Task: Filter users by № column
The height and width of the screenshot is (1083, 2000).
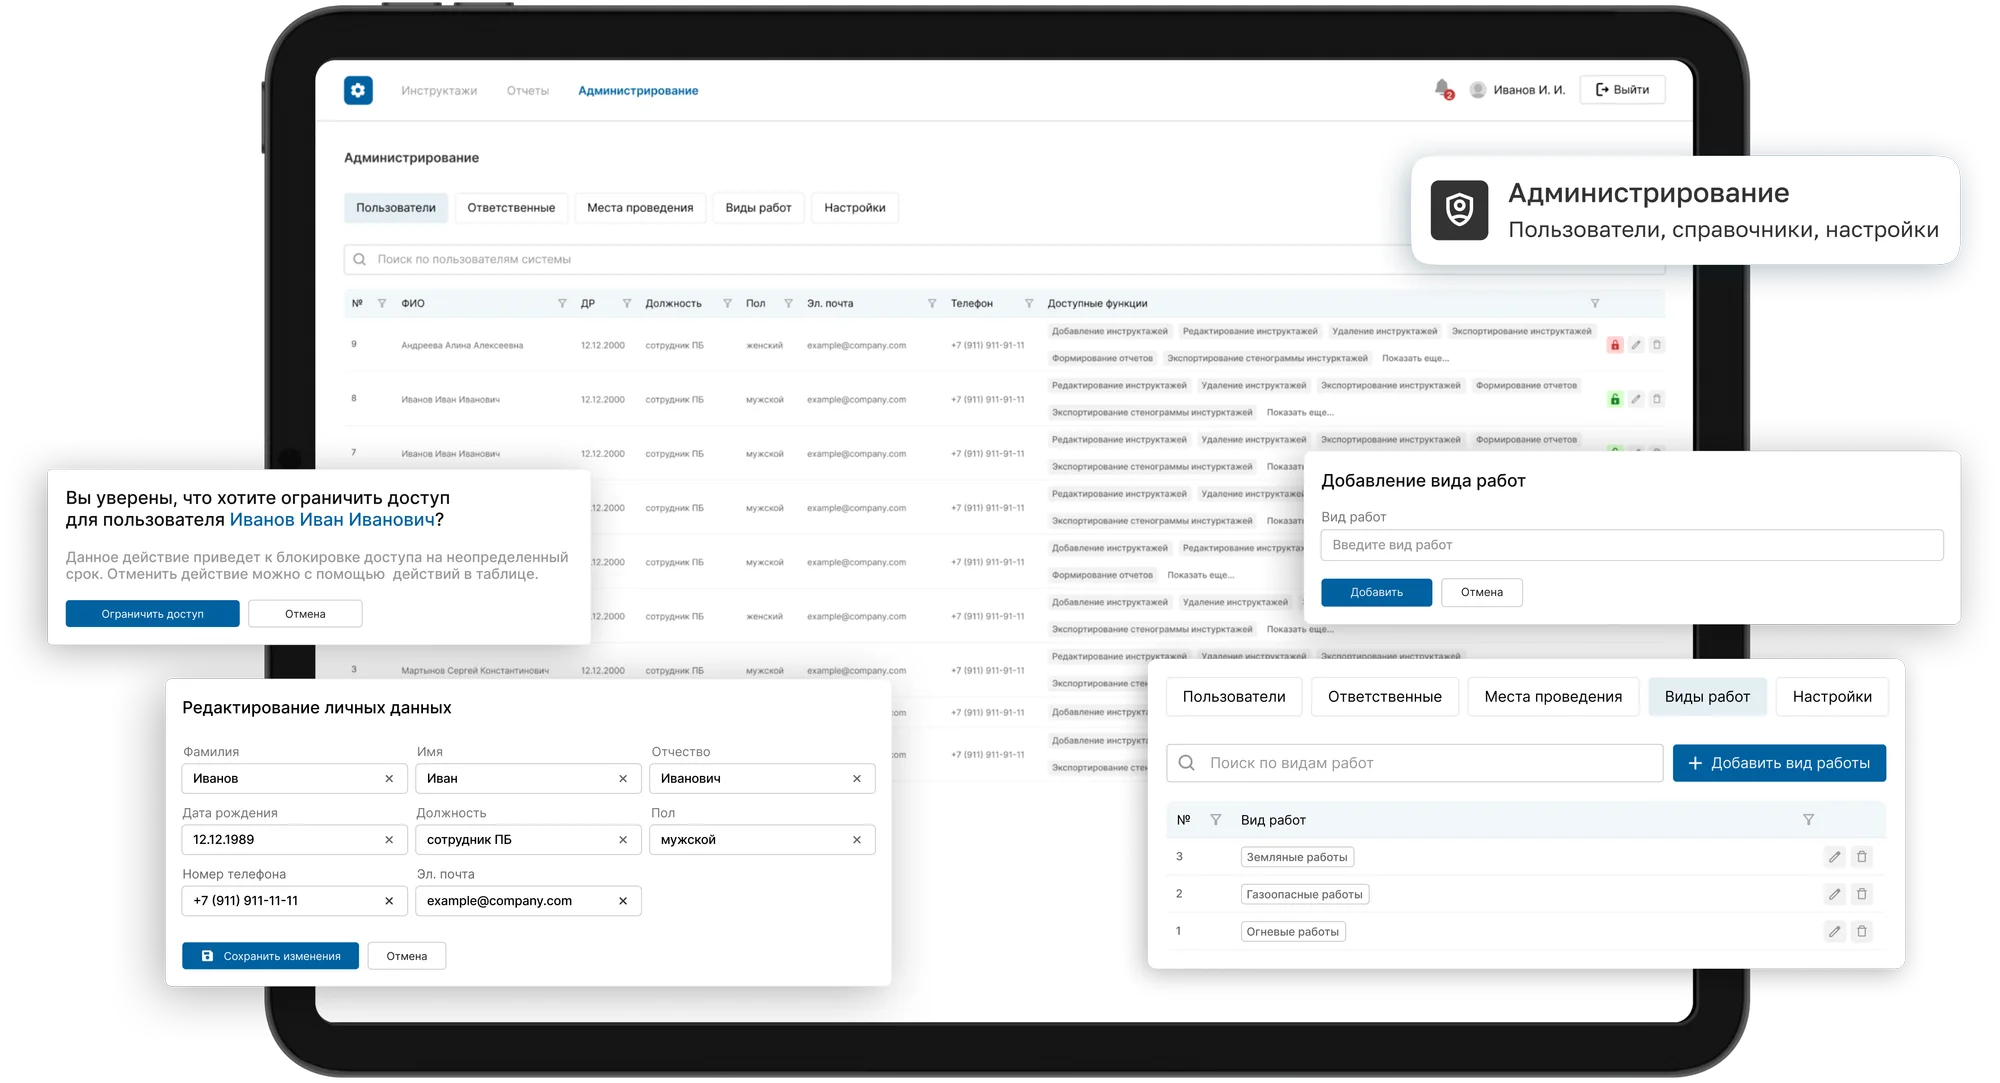Action: point(381,303)
